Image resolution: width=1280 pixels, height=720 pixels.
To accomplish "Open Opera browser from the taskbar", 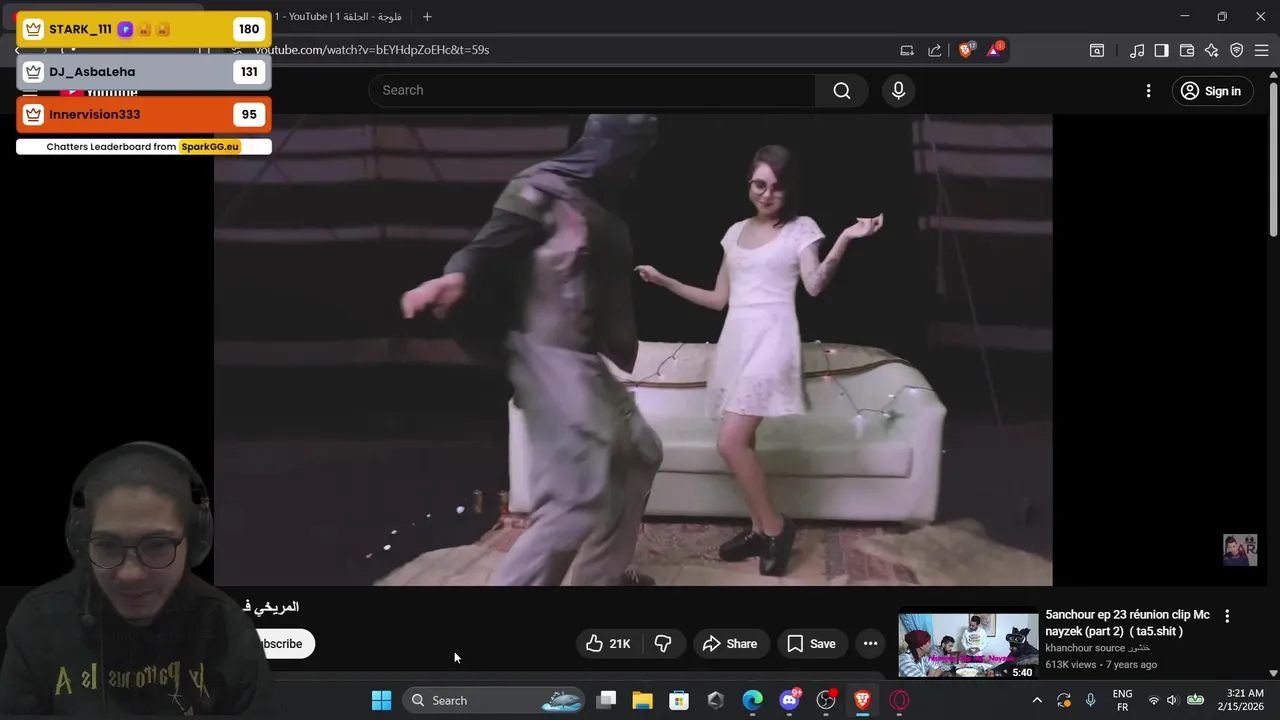I will click(899, 700).
